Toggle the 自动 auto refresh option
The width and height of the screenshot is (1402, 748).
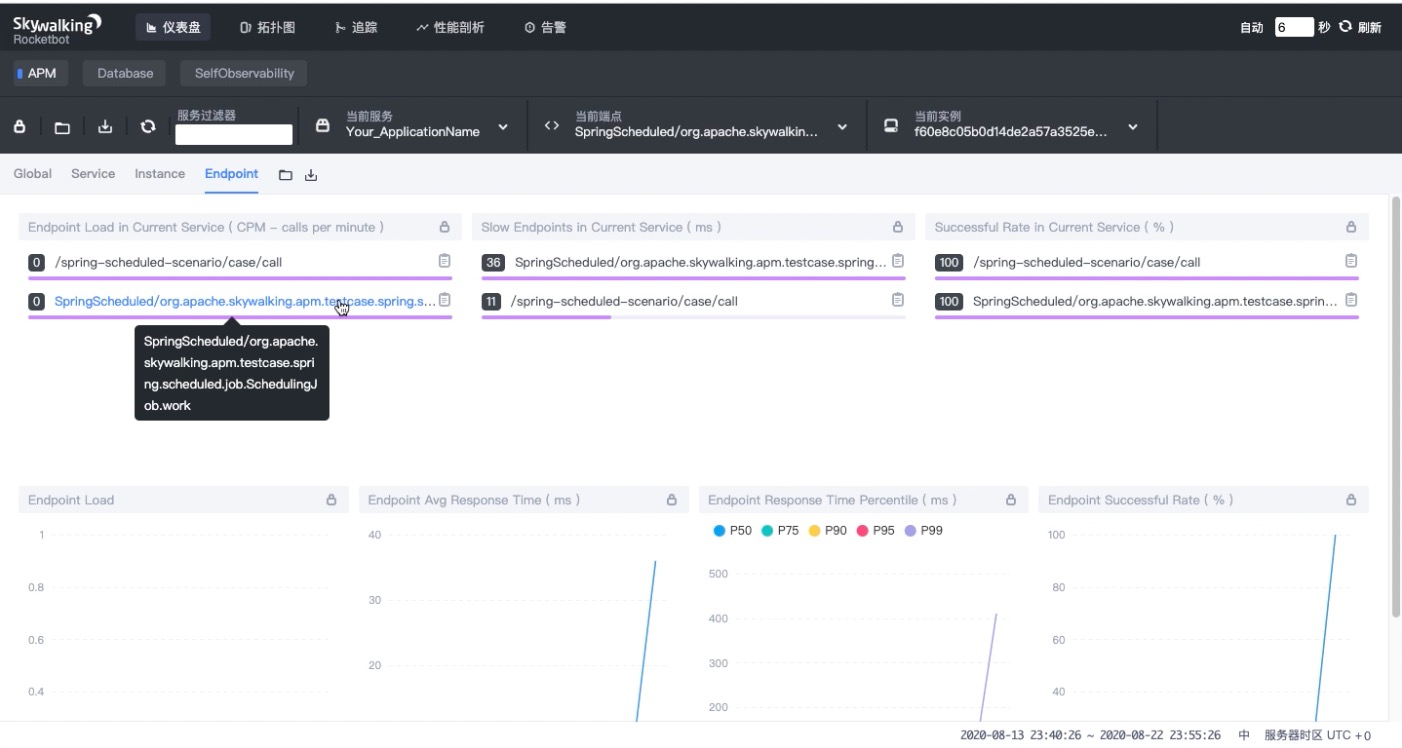[x=1251, y=28]
